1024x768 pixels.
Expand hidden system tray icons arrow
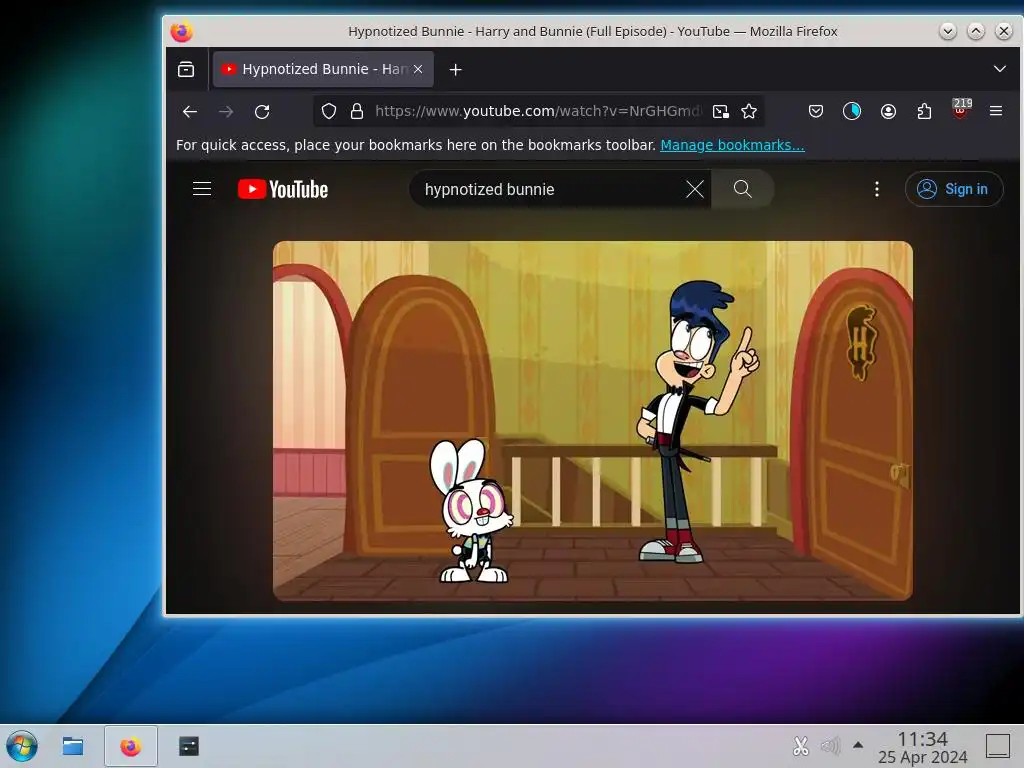point(858,744)
